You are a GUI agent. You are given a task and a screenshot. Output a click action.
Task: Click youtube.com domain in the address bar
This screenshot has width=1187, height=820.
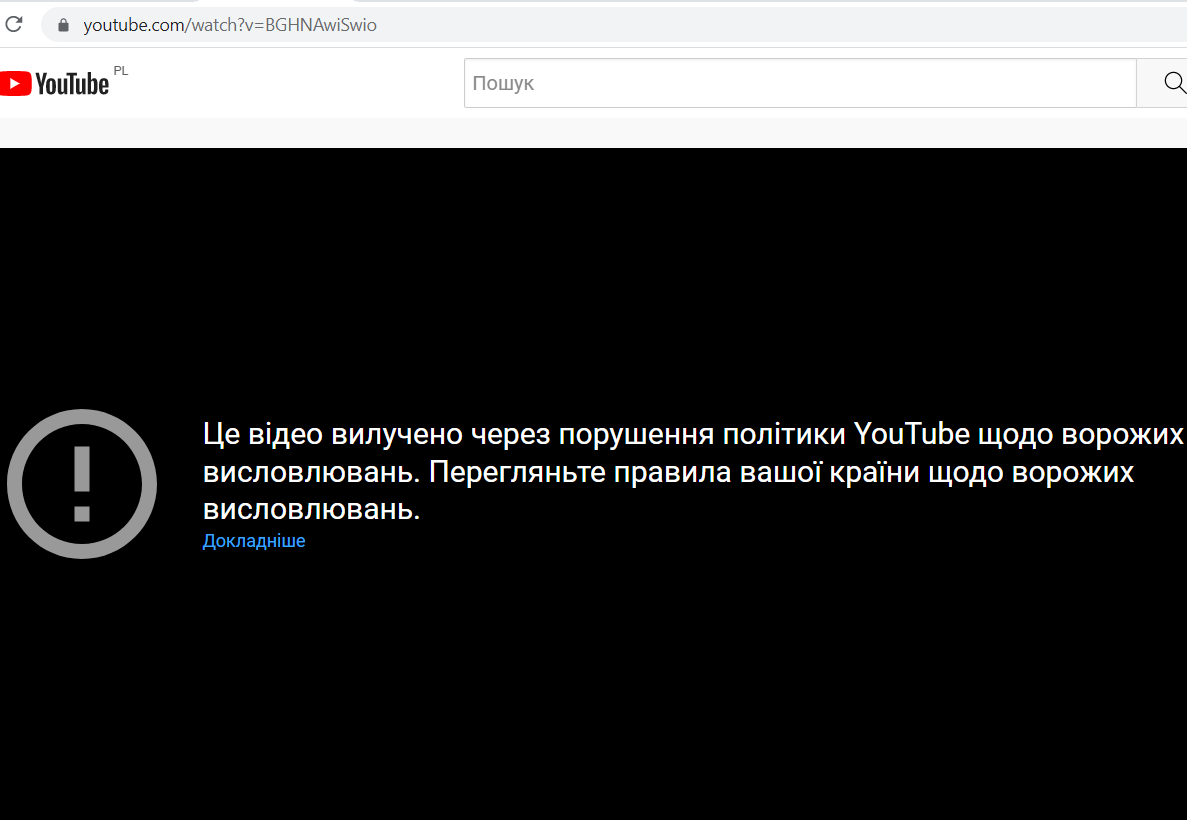pos(131,25)
